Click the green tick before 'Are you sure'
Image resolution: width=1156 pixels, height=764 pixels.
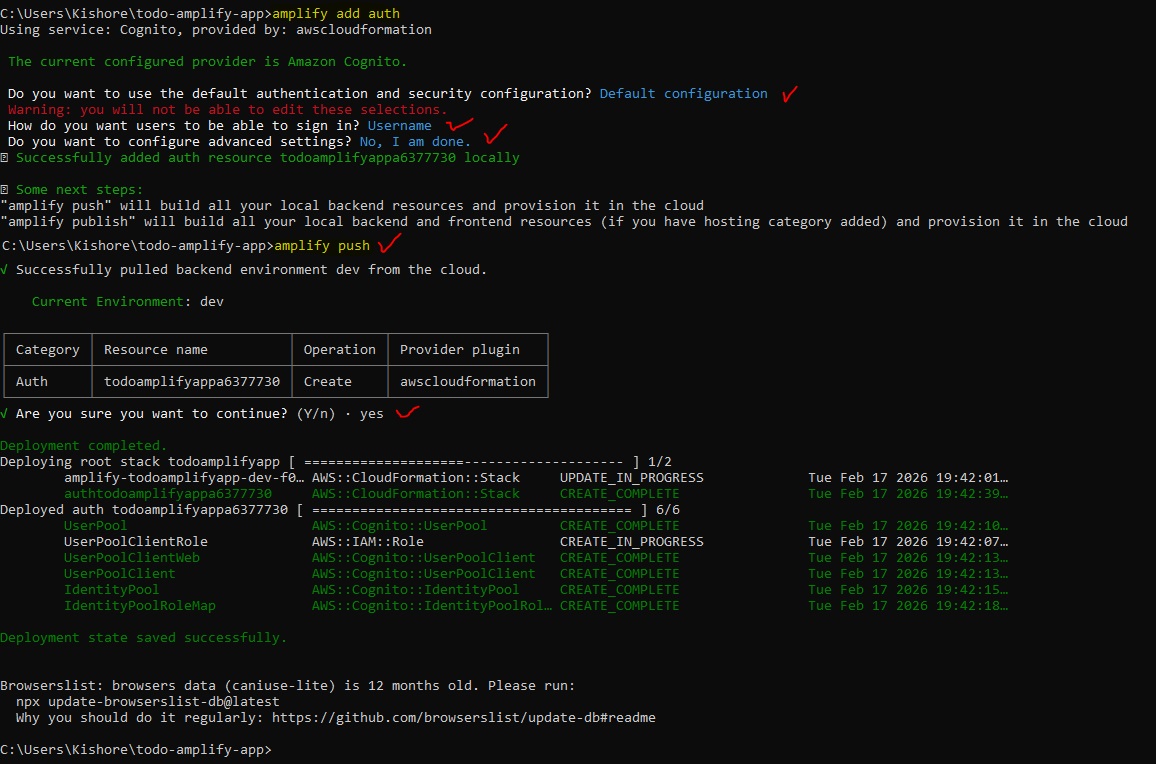pos(5,414)
